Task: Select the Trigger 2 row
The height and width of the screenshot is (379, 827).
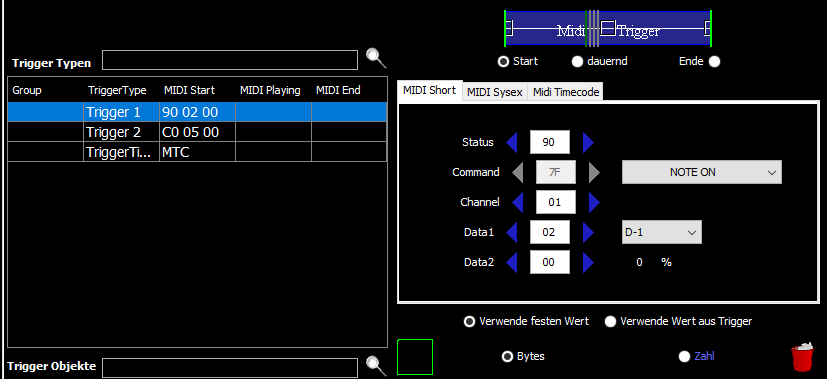Action: [x=197, y=132]
